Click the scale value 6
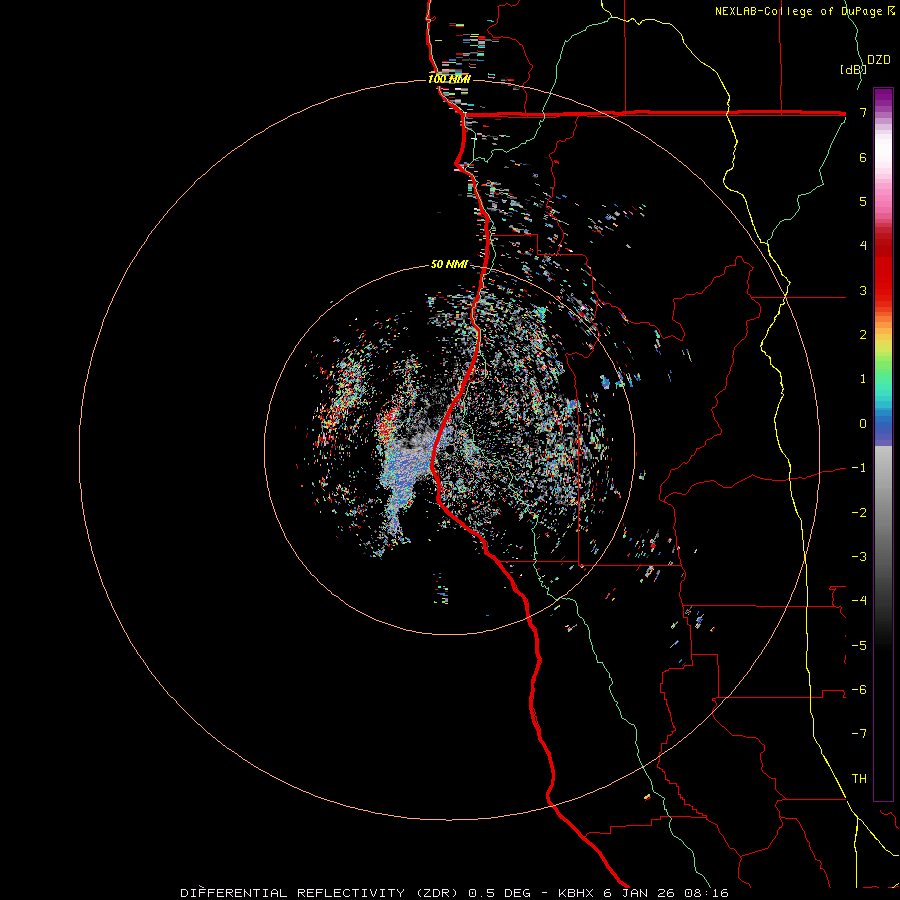The height and width of the screenshot is (900, 900). [x=863, y=157]
